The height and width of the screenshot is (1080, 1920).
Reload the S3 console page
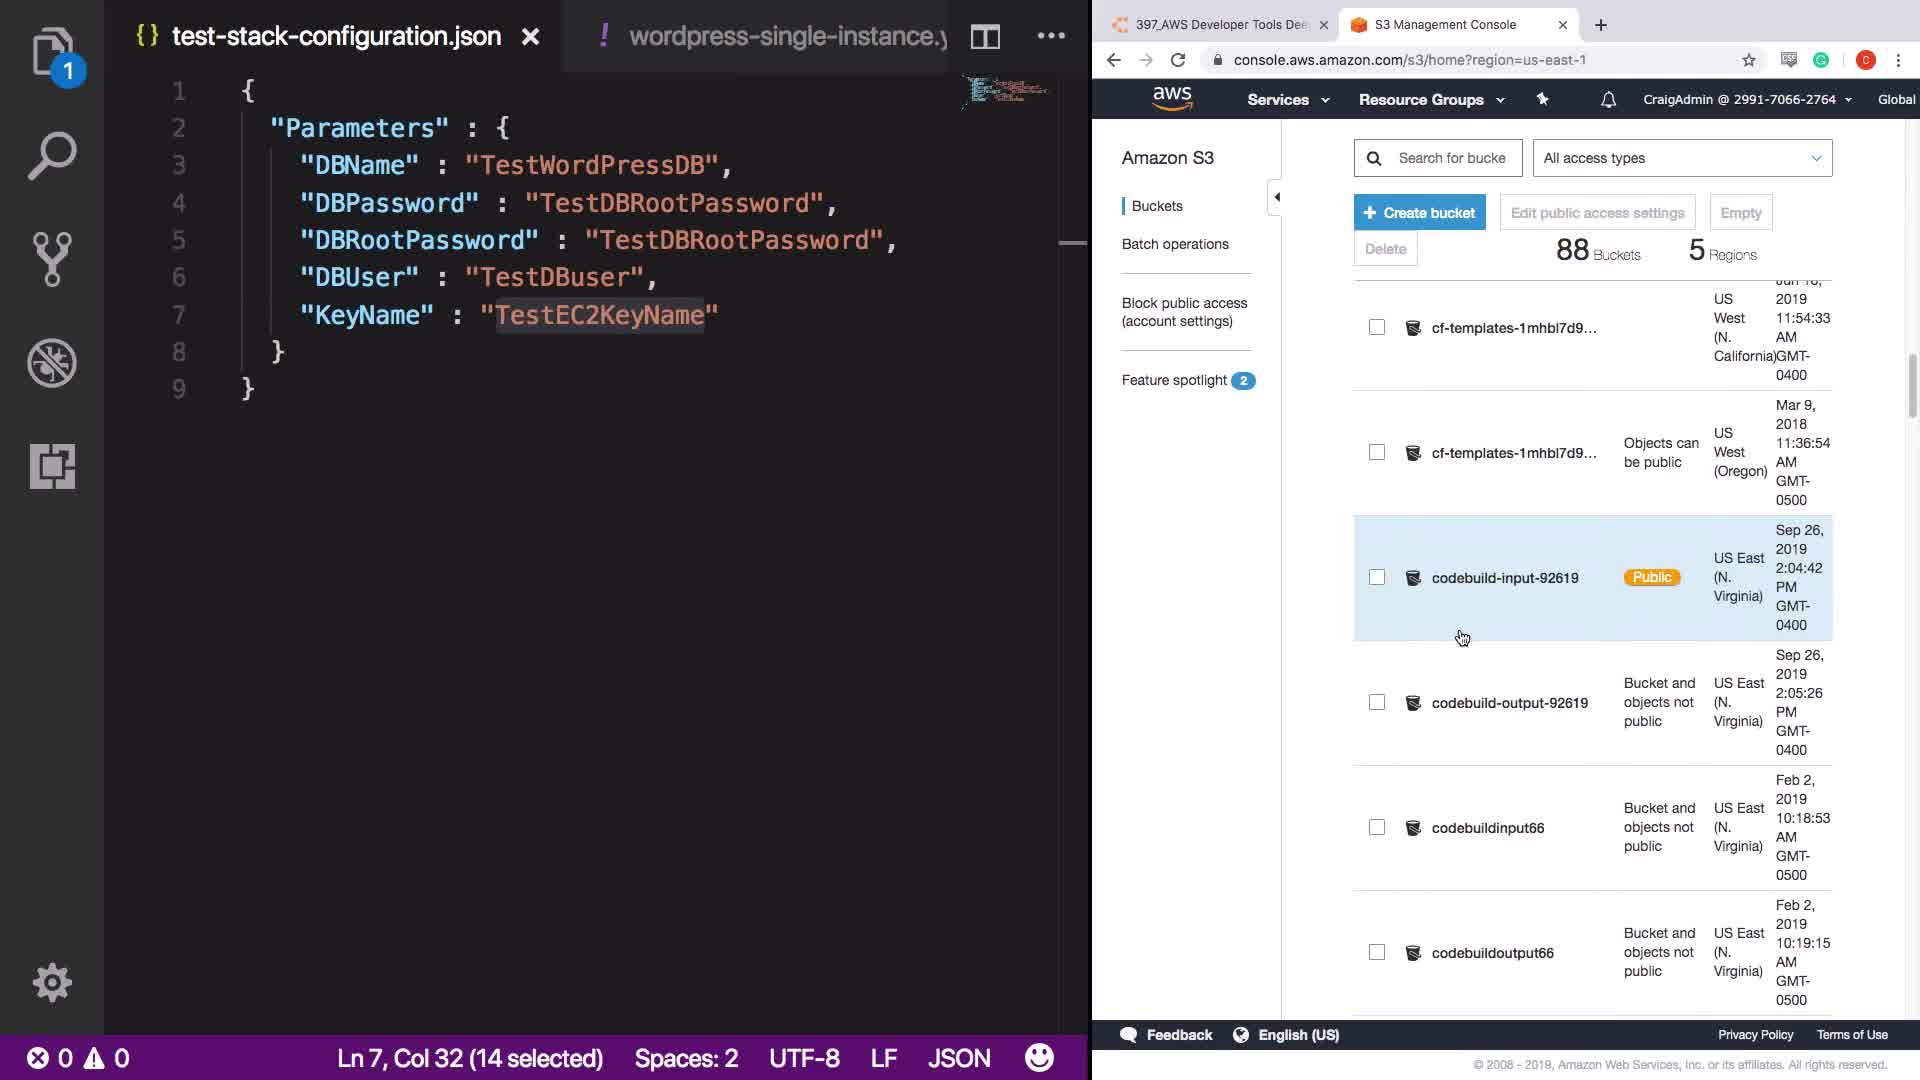(x=1178, y=60)
